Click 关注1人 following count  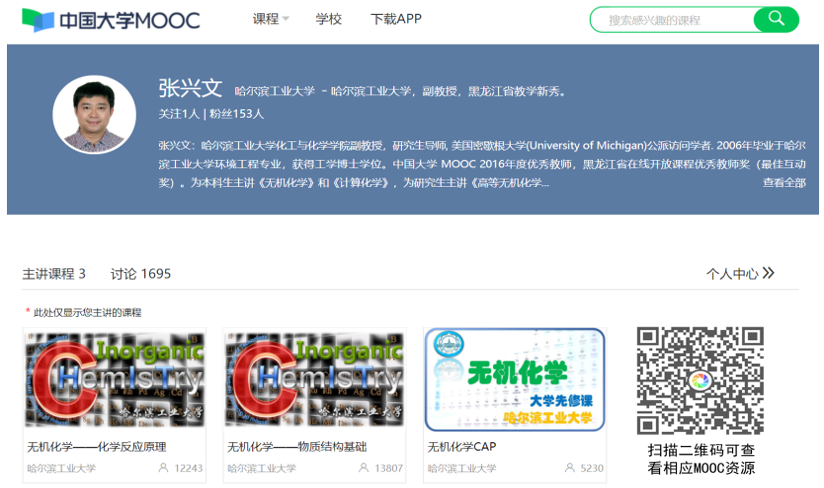179,113
